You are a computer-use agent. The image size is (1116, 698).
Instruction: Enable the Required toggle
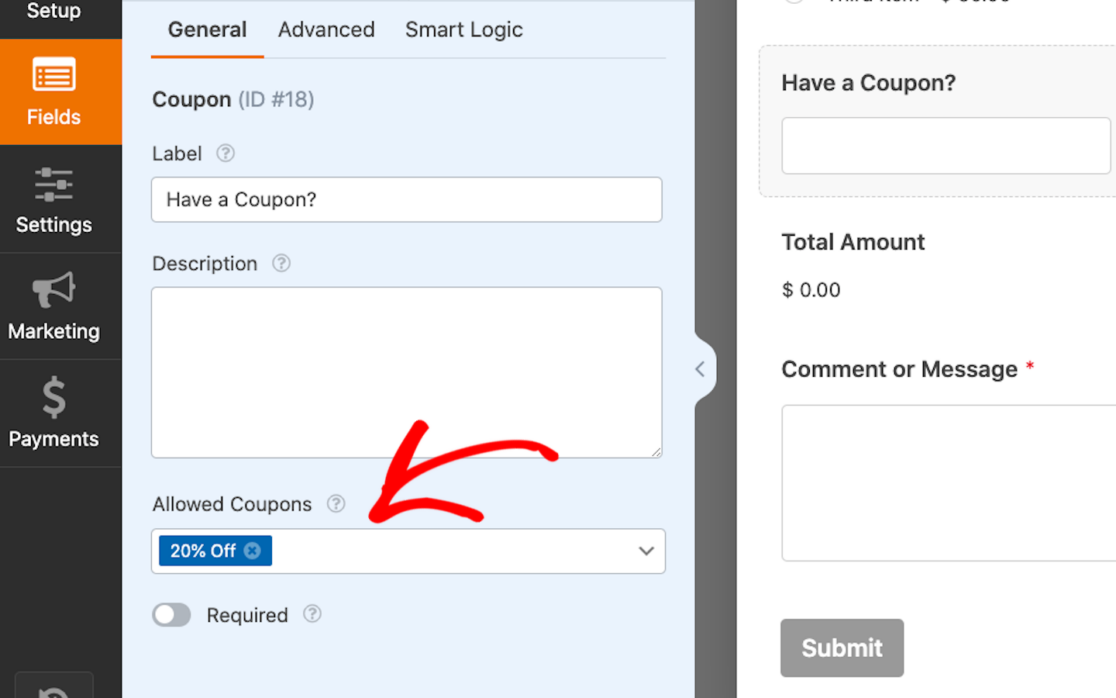click(x=172, y=615)
